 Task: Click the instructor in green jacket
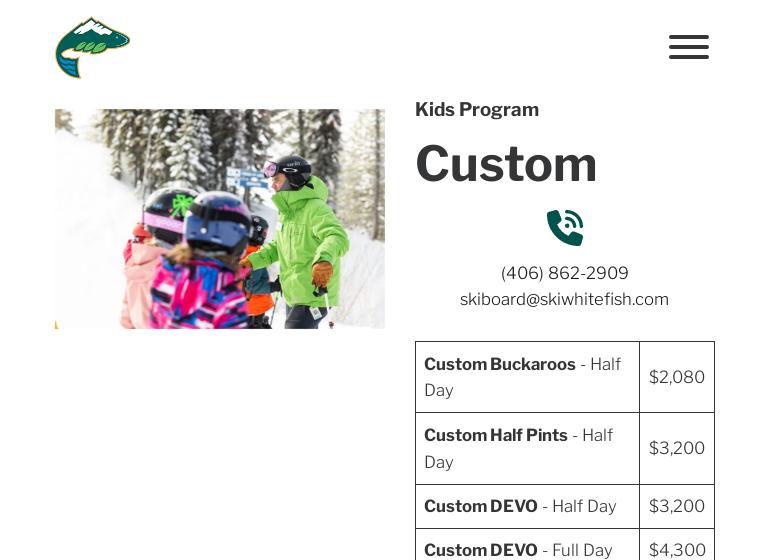point(300,241)
